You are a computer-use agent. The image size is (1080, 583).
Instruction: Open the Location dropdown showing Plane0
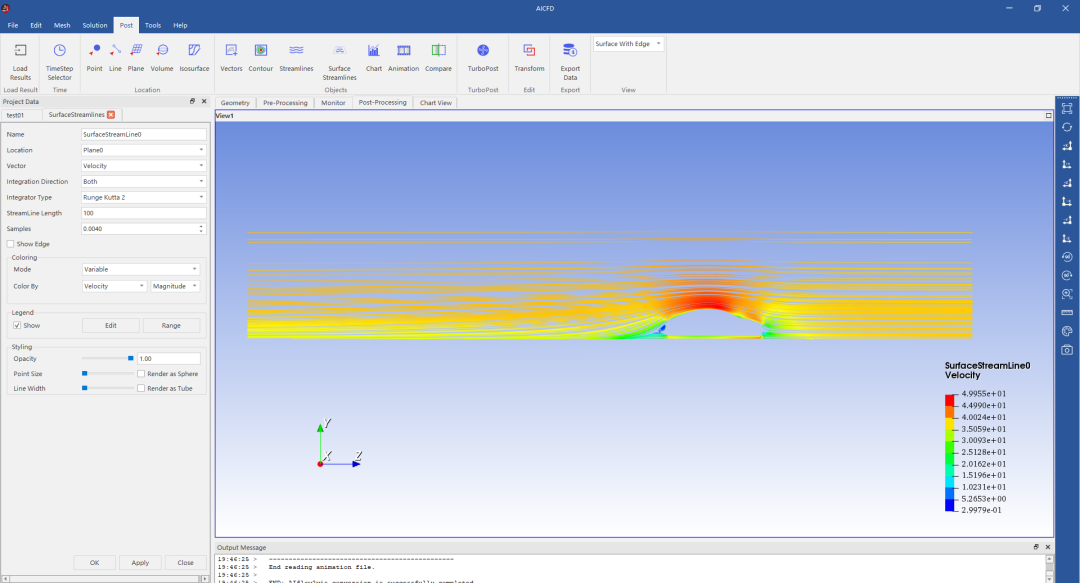tap(143, 150)
